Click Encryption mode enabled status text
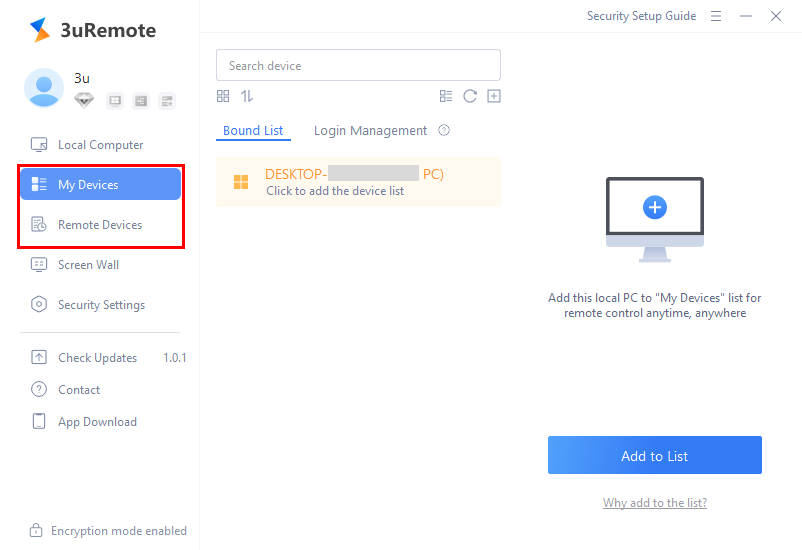Image resolution: width=802 pixels, height=550 pixels. (119, 531)
